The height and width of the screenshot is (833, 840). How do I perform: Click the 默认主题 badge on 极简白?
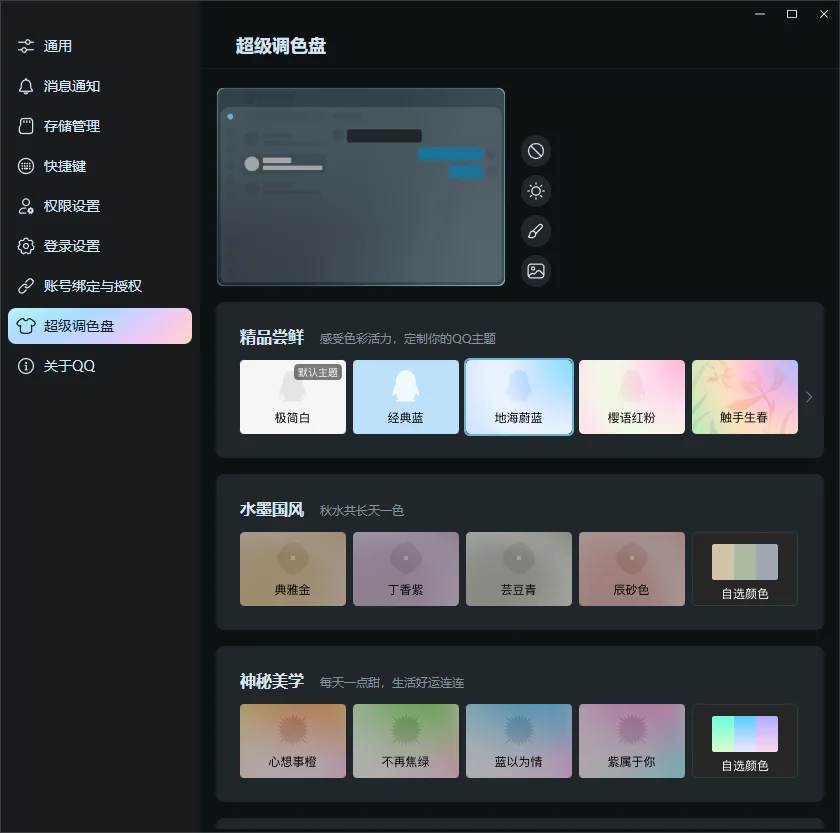coord(318,372)
